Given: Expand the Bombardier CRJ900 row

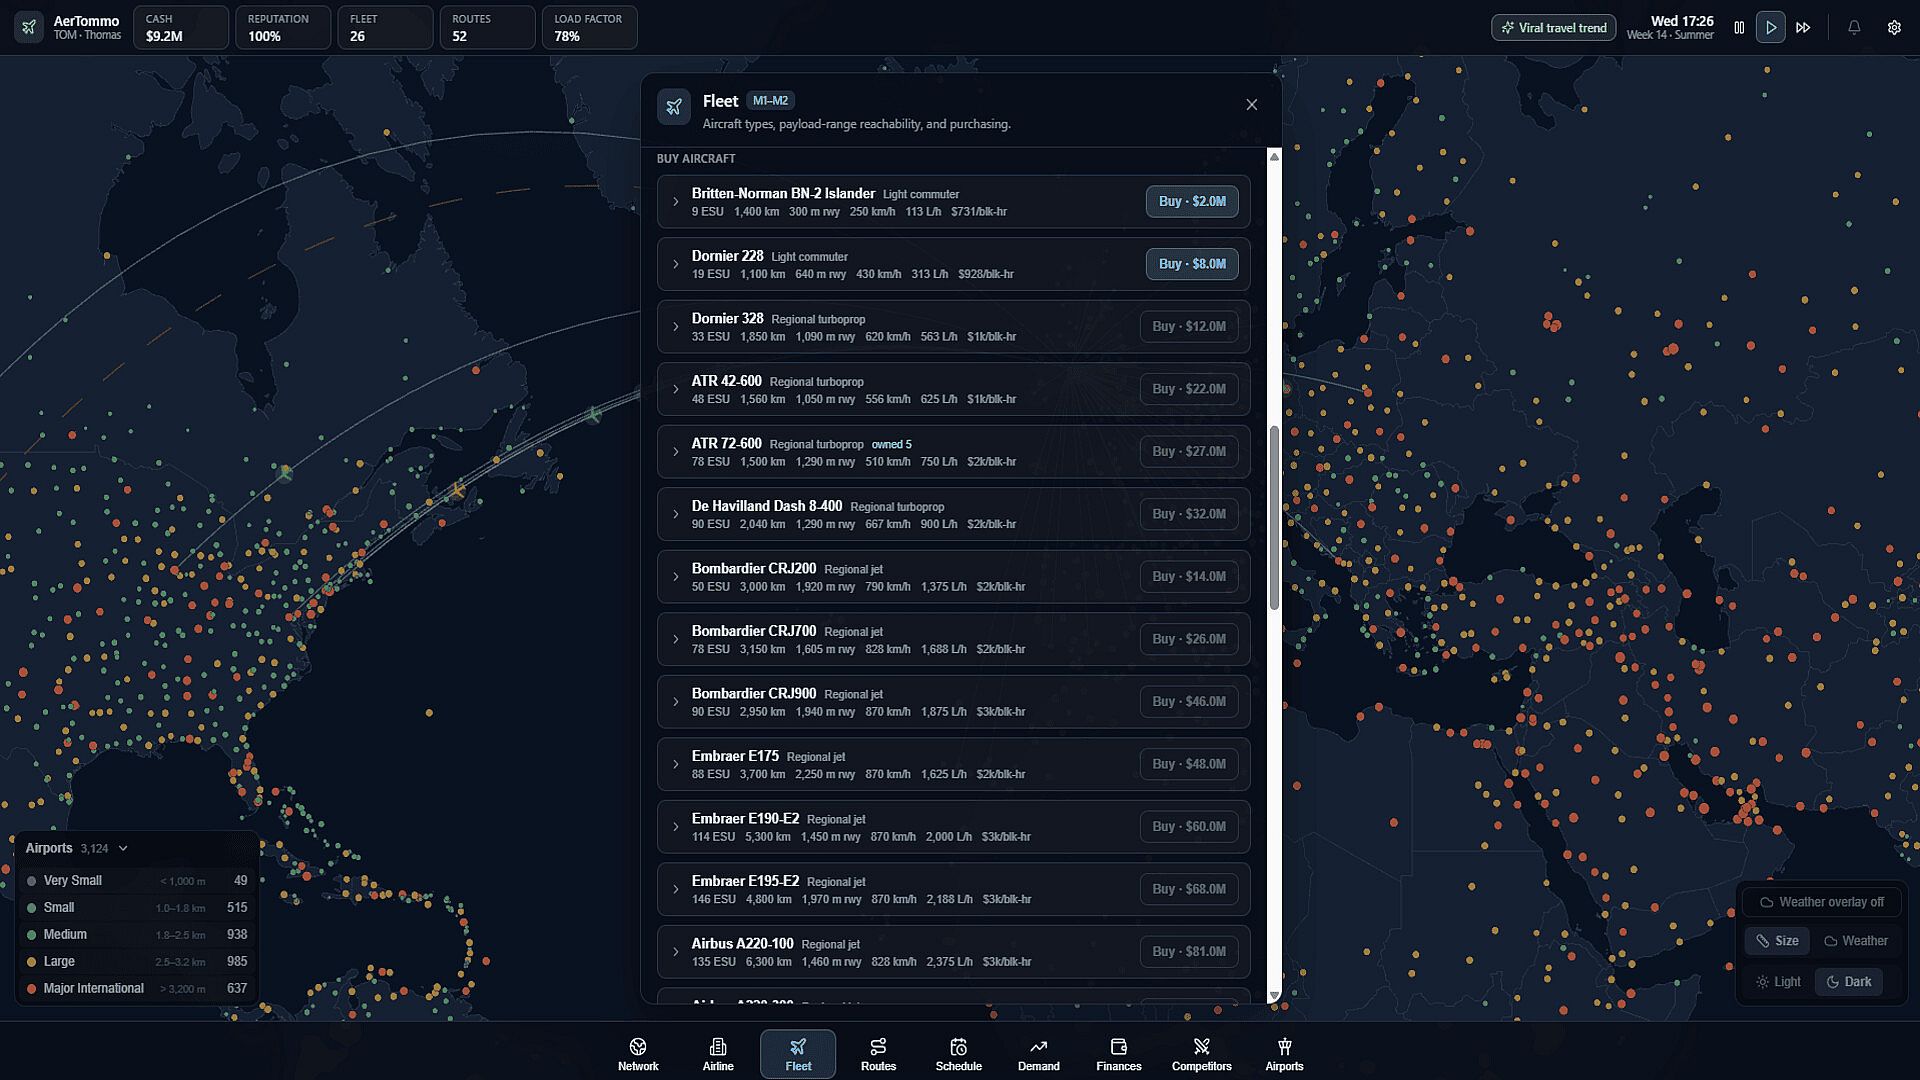Looking at the screenshot, I should pos(676,702).
